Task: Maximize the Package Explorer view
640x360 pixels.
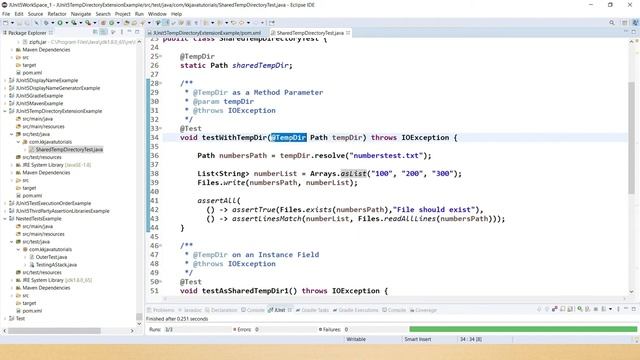Action: 138,32
